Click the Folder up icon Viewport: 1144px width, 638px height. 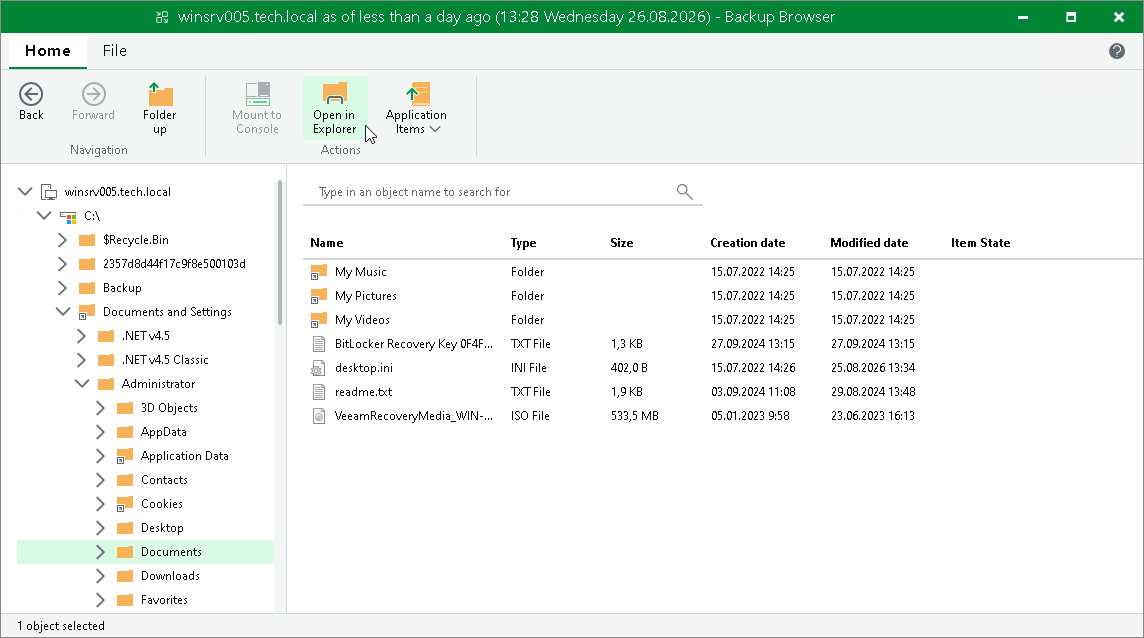coord(160,94)
